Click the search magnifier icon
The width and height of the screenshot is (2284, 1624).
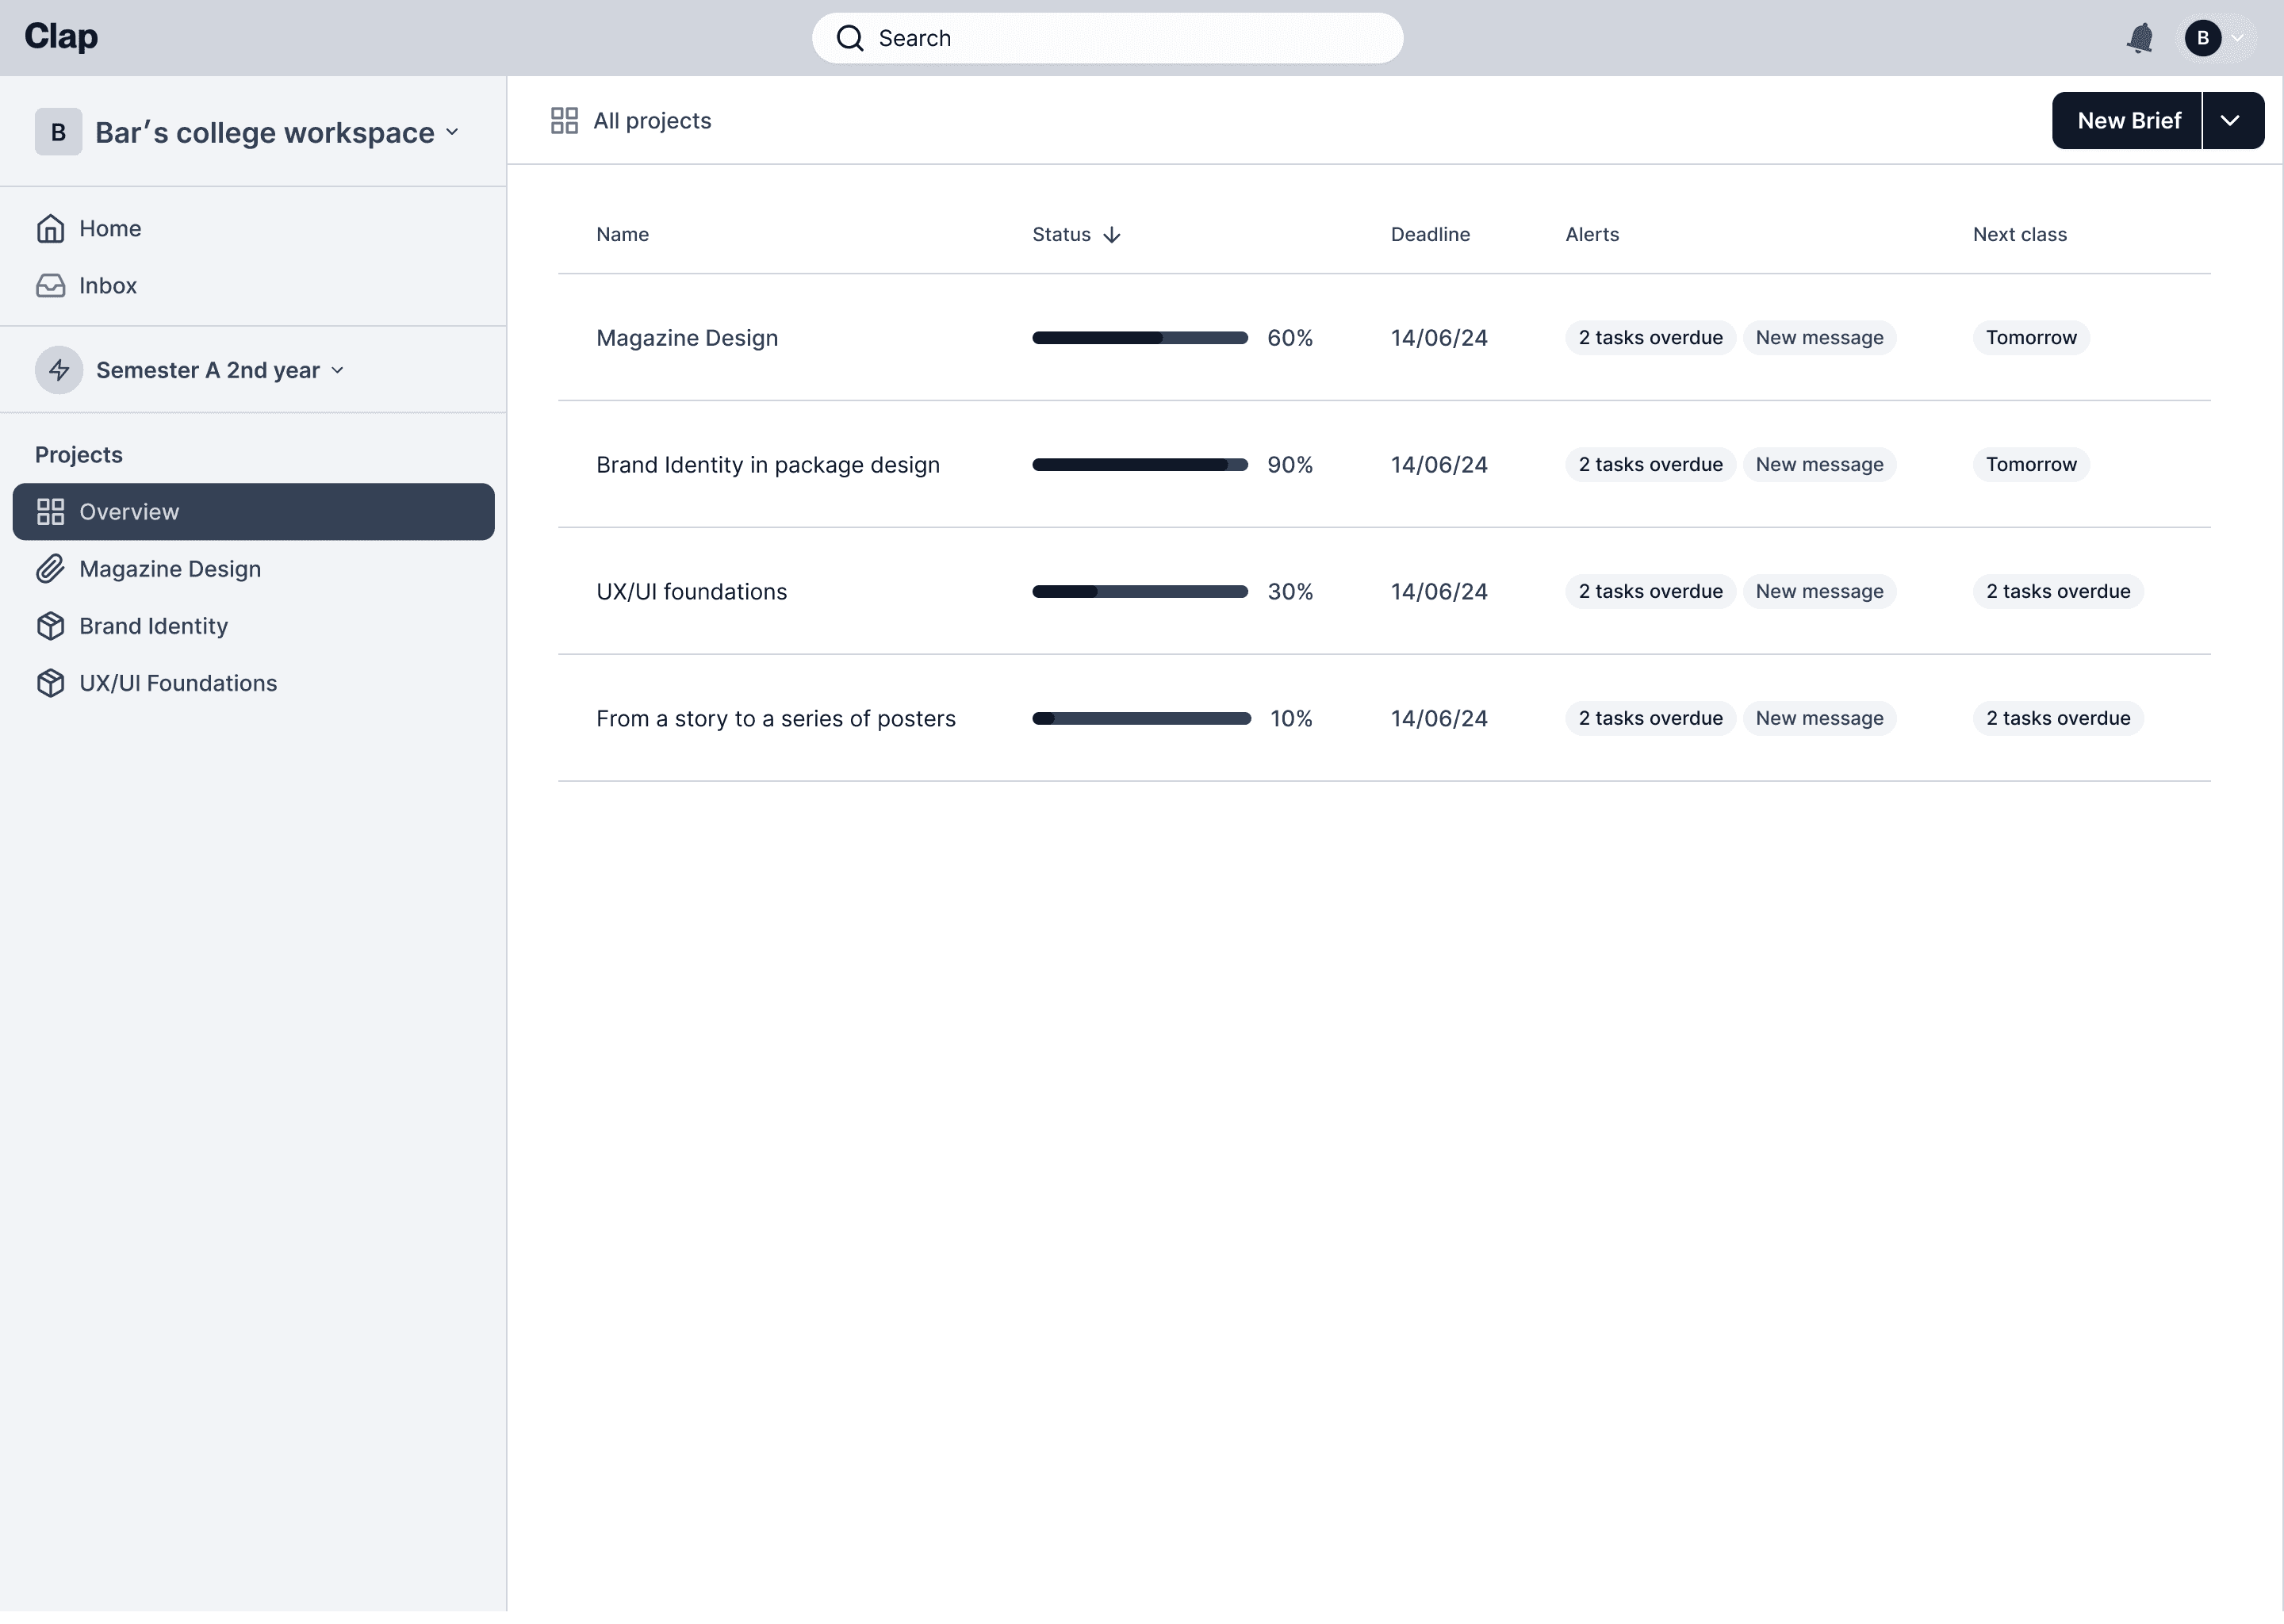850,38
